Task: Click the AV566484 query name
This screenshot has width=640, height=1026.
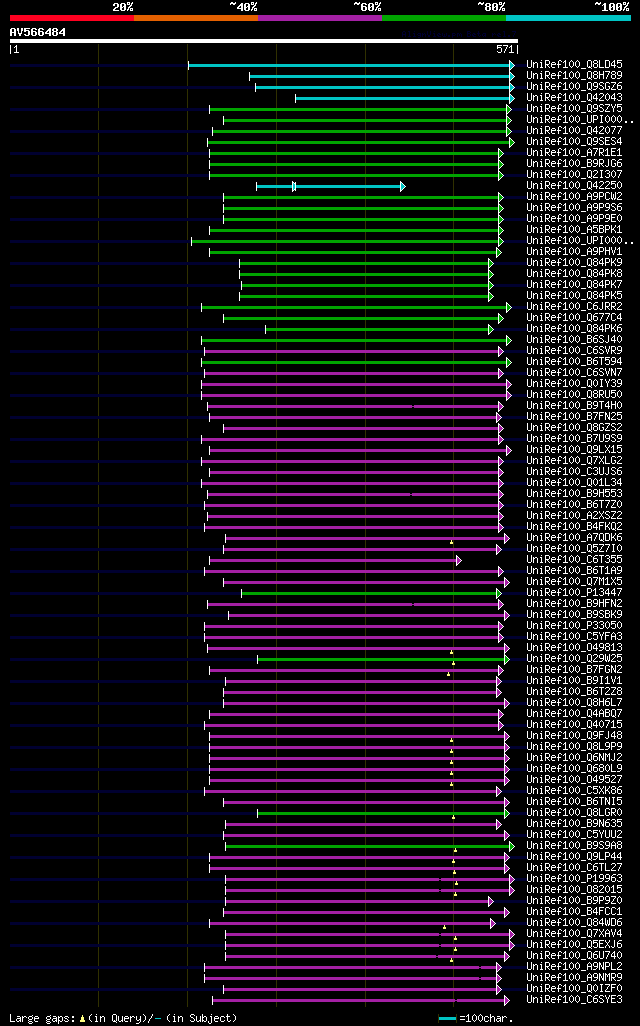Action: [38, 32]
